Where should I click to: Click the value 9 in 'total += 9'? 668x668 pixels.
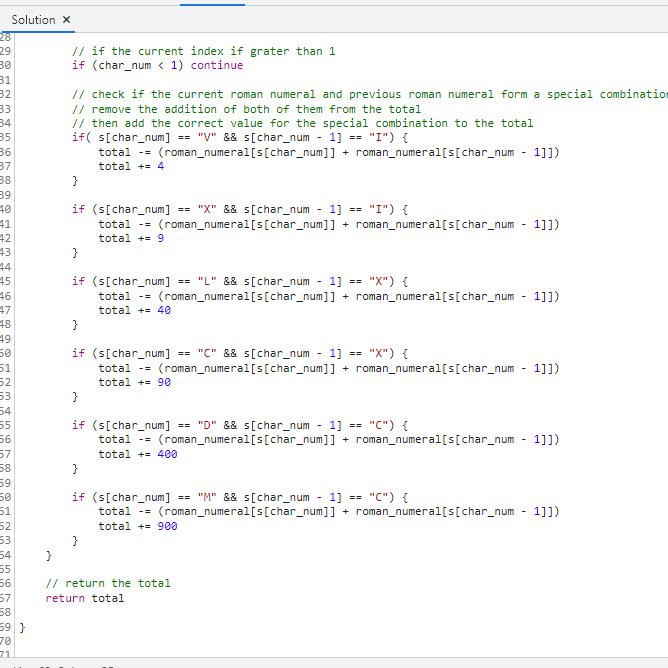(161, 238)
